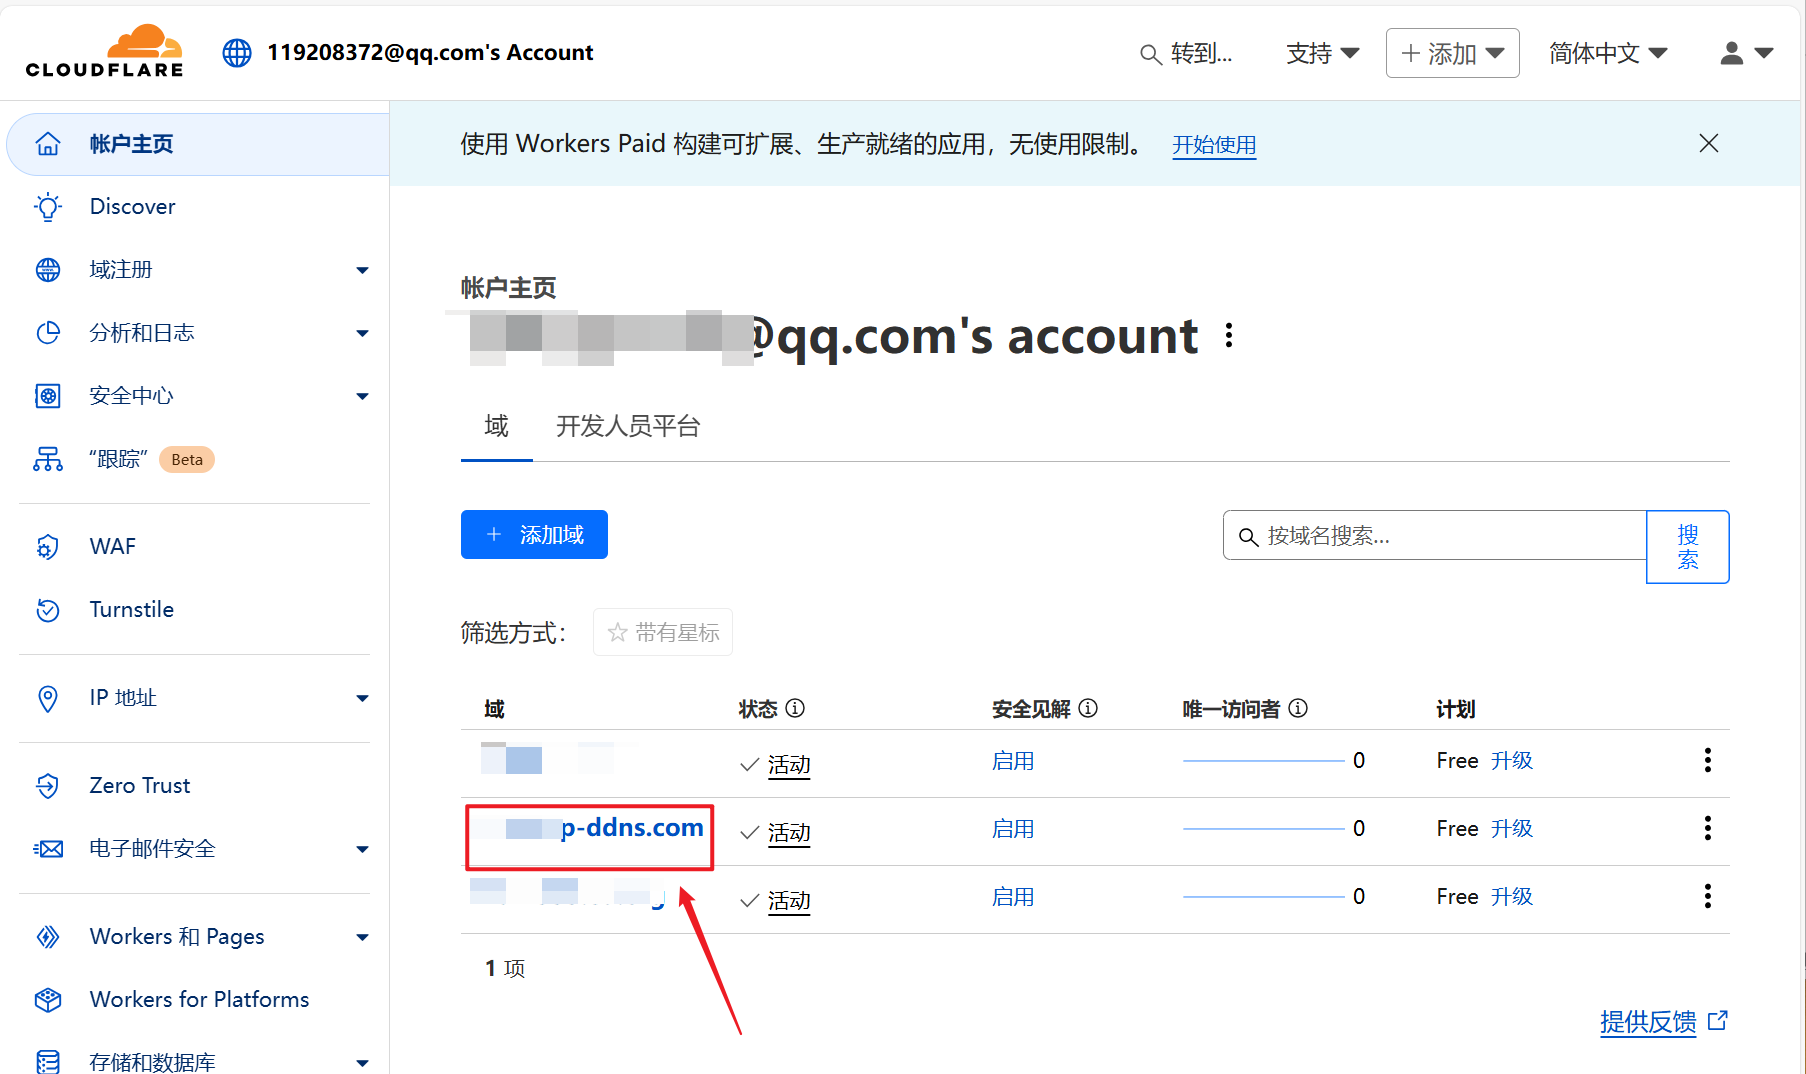This screenshot has width=1806, height=1074.
Task: Click 启用 in the p-ddns.com row
Action: tap(1013, 829)
